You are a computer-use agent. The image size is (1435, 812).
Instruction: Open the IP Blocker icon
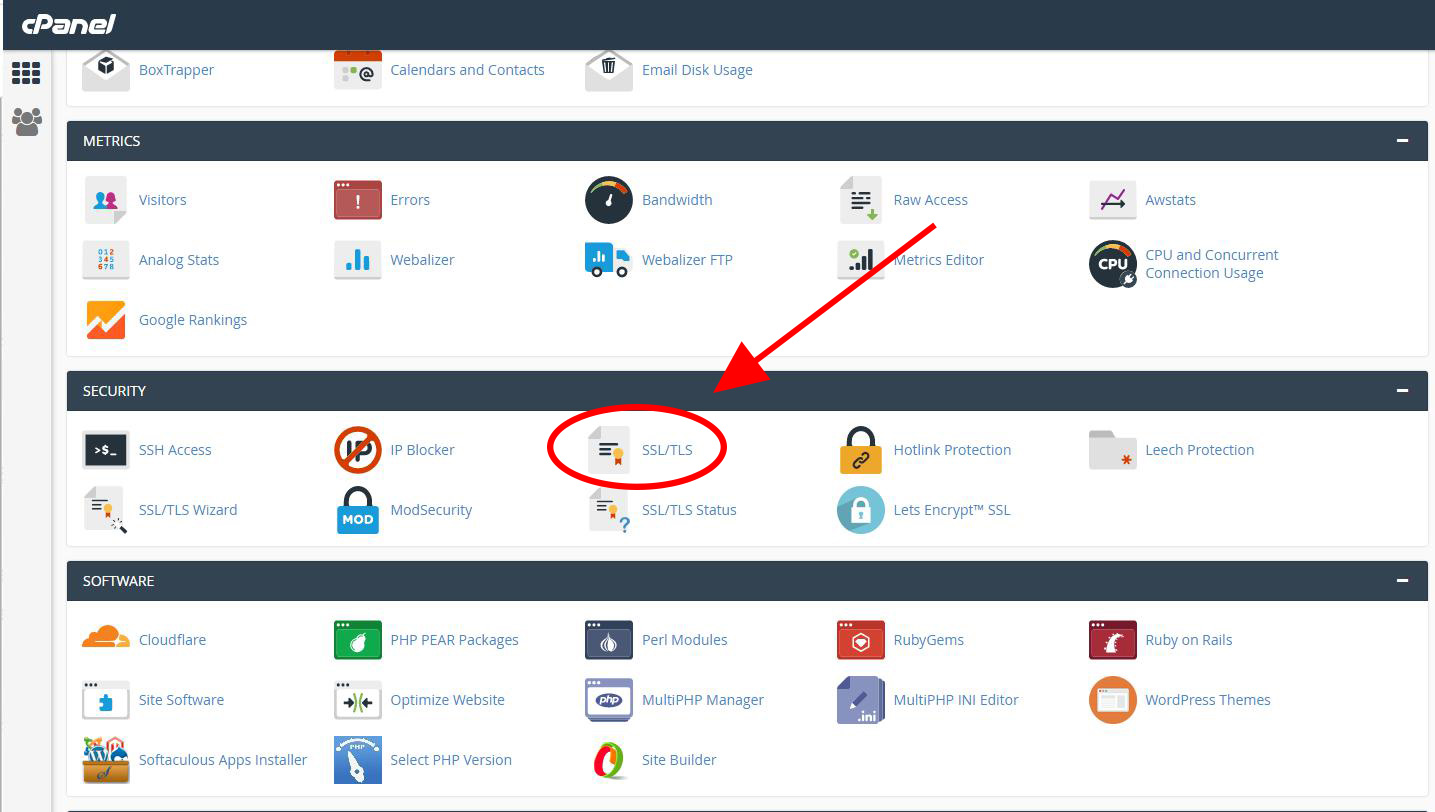pos(358,450)
